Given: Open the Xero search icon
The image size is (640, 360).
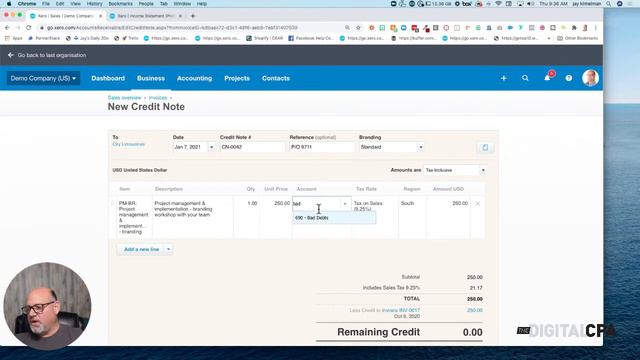Looking at the screenshot, I should [x=525, y=78].
